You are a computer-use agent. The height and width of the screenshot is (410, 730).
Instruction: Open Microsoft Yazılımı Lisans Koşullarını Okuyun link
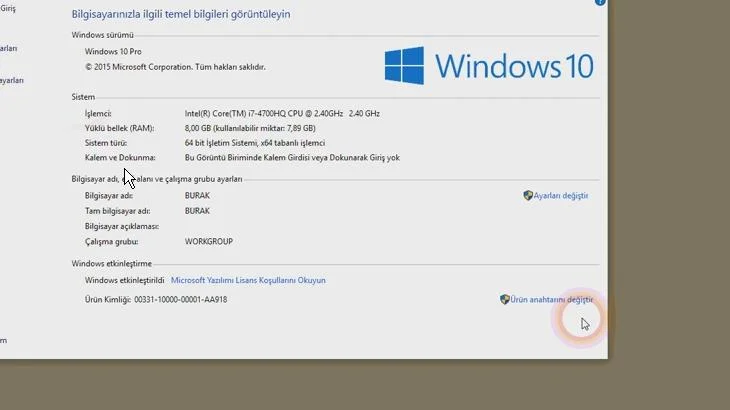248,281
